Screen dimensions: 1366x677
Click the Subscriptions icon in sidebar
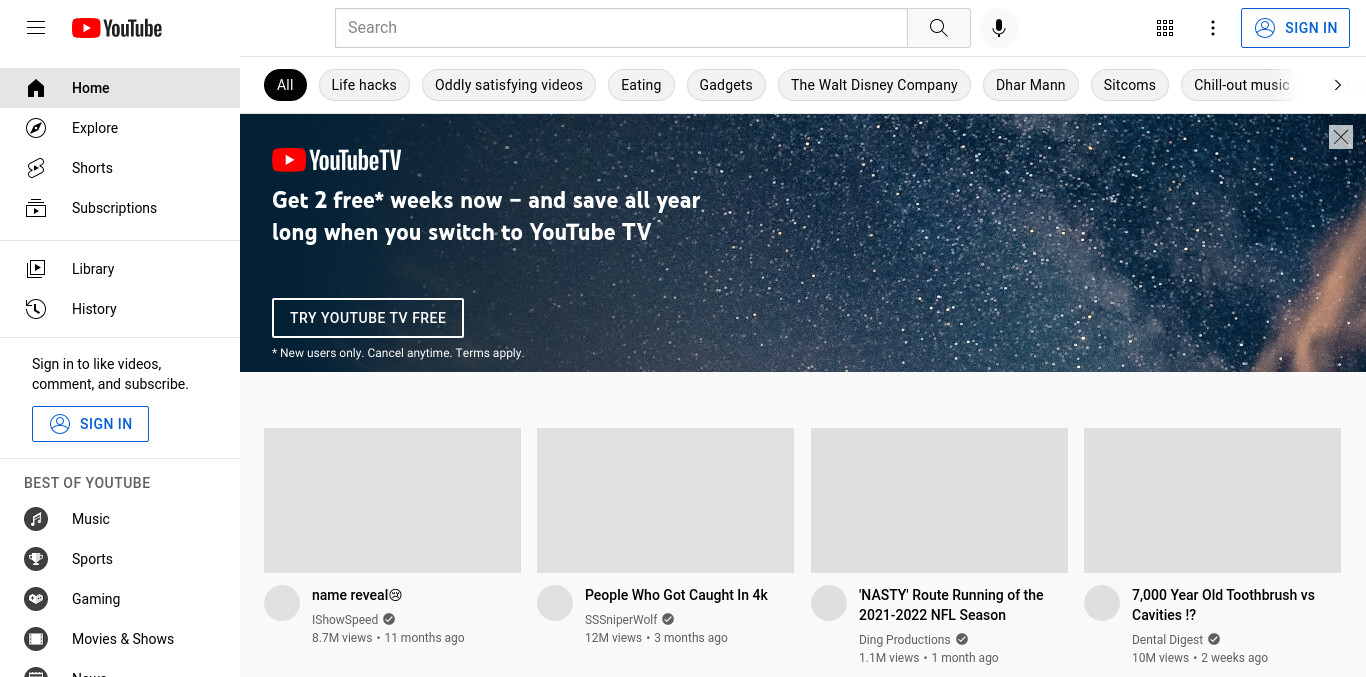(x=36, y=208)
